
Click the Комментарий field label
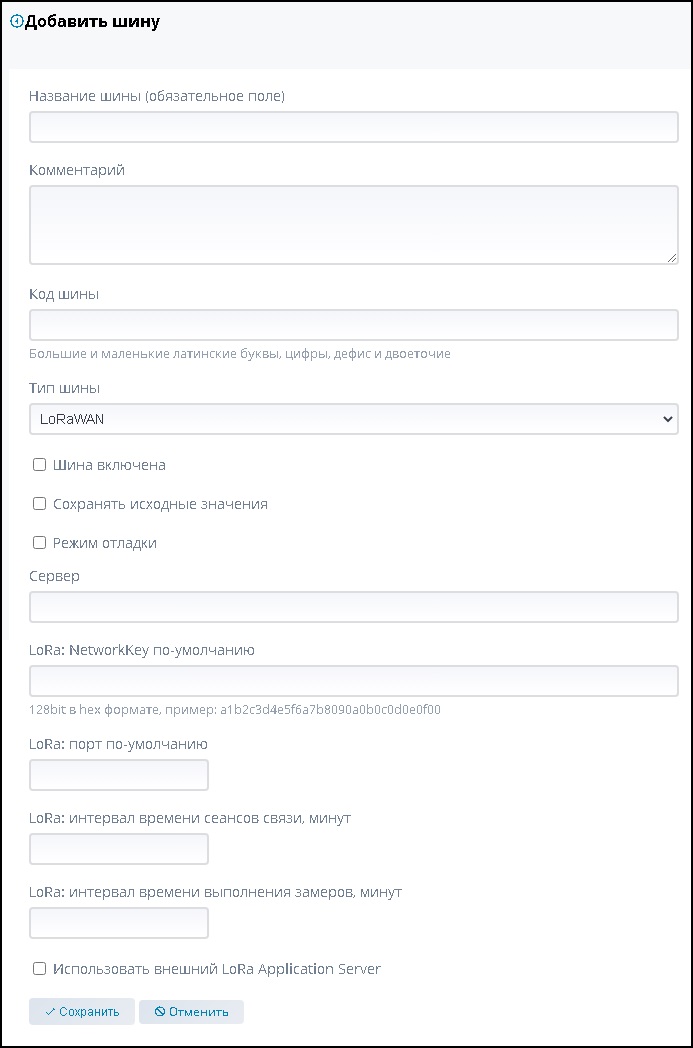[77, 170]
